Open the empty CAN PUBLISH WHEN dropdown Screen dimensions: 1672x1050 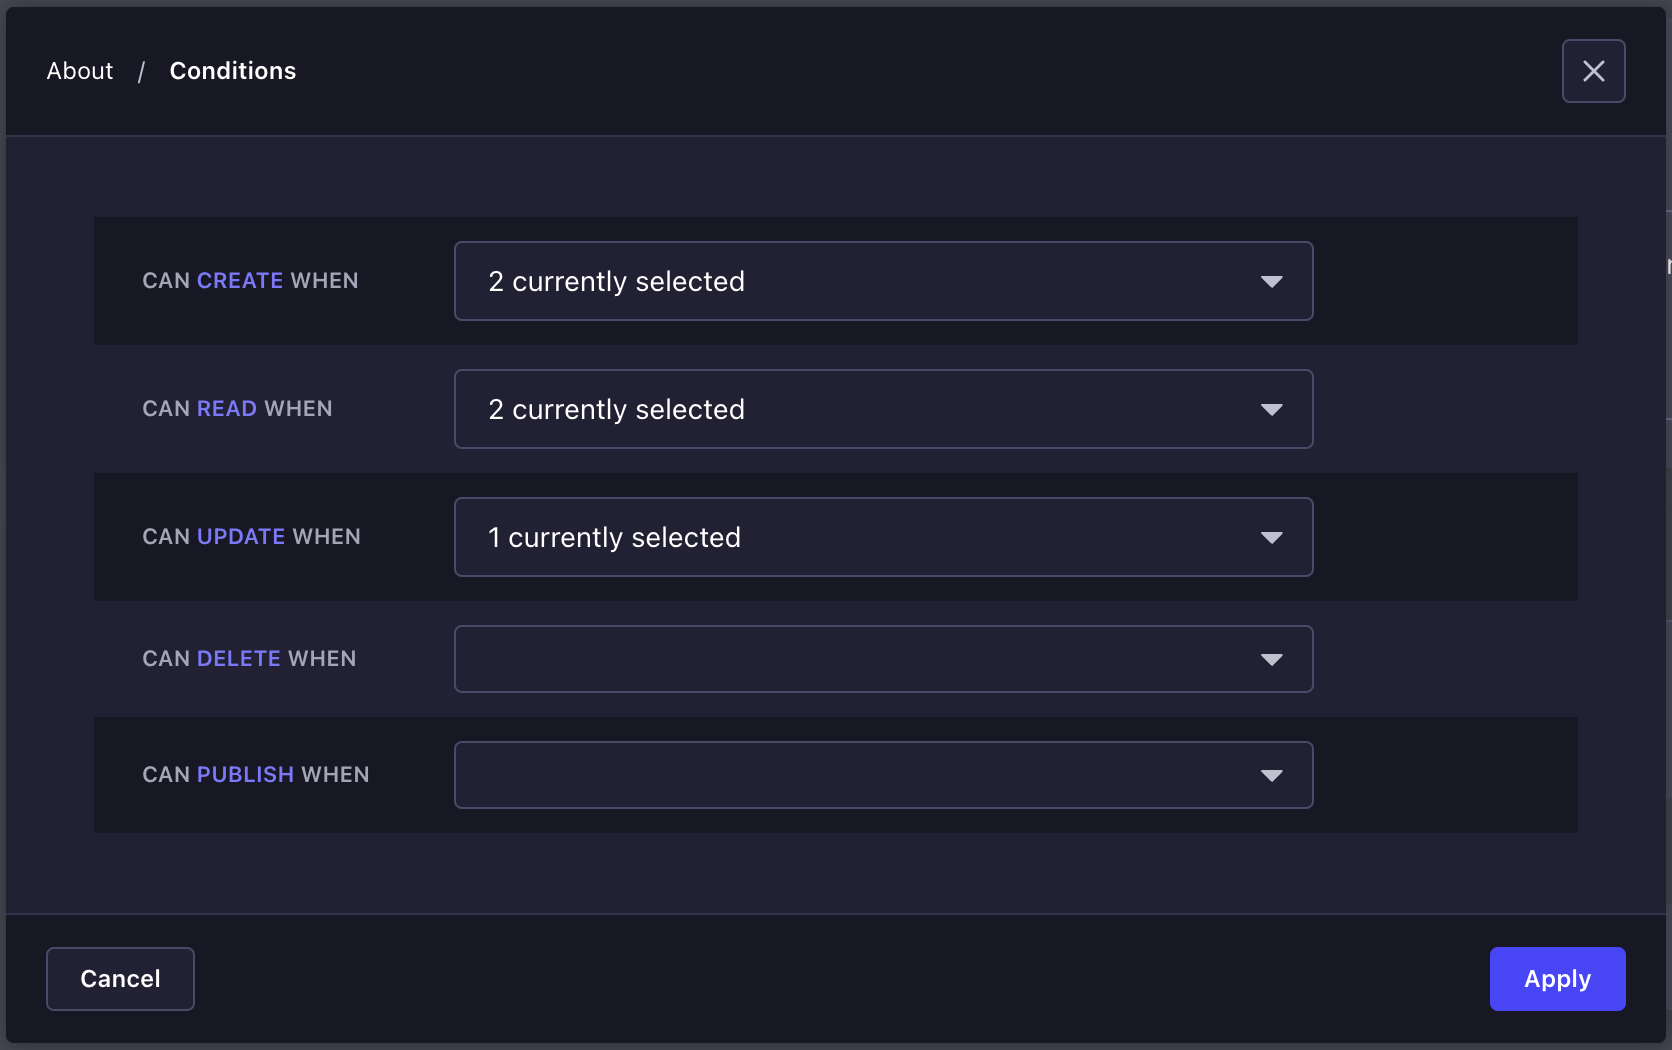[x=883, y=775]
